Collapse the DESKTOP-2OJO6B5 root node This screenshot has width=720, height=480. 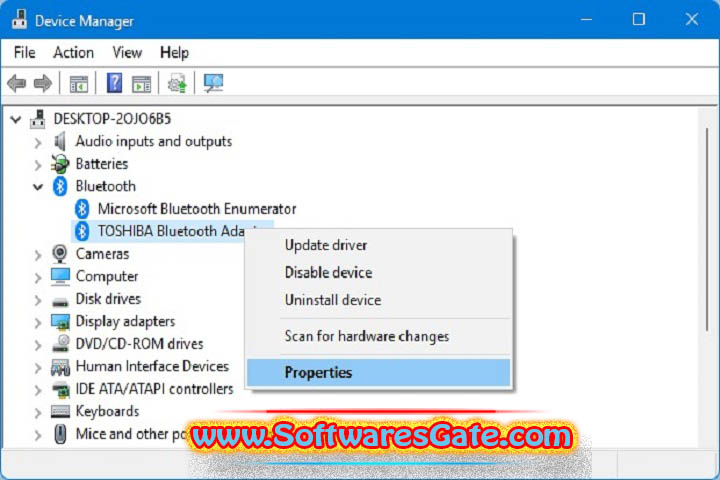tap(16, 120)
